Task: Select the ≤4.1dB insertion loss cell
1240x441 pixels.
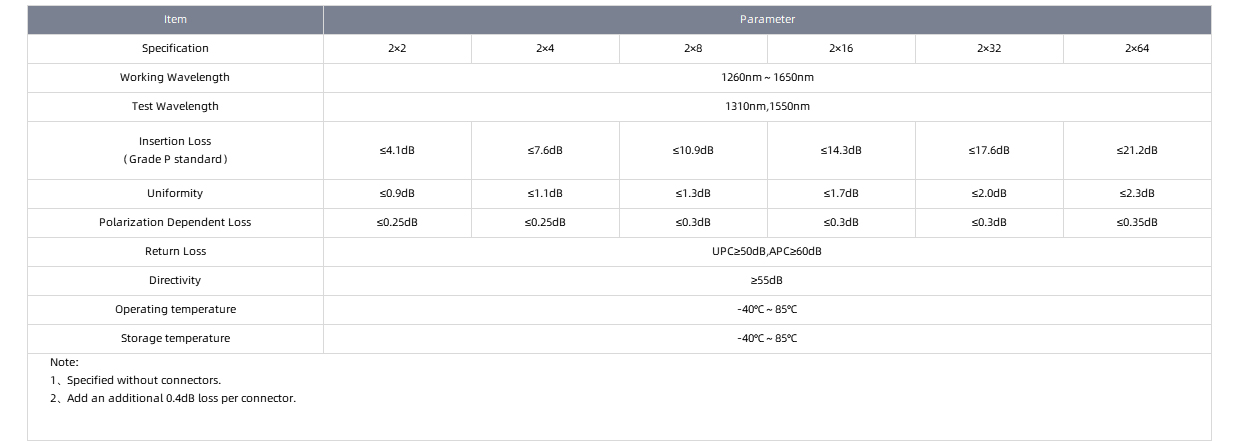Action: 397,151
